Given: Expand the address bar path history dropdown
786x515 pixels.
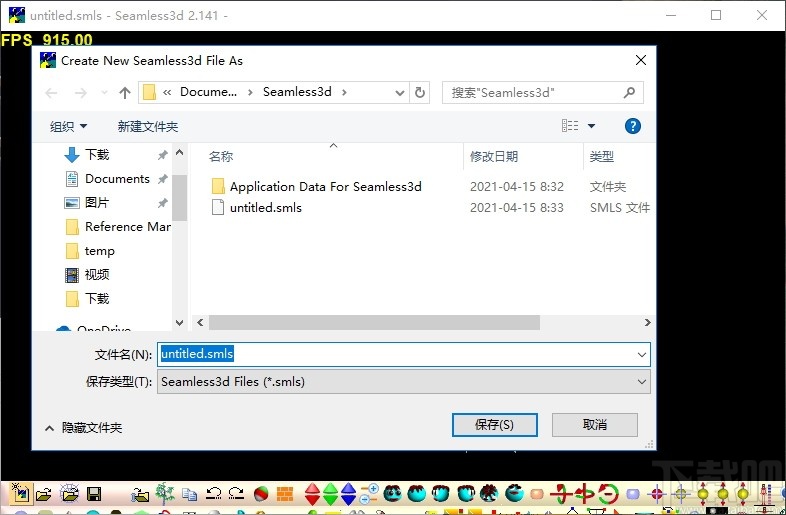Looking at the screenshot, I should point(400,93).
